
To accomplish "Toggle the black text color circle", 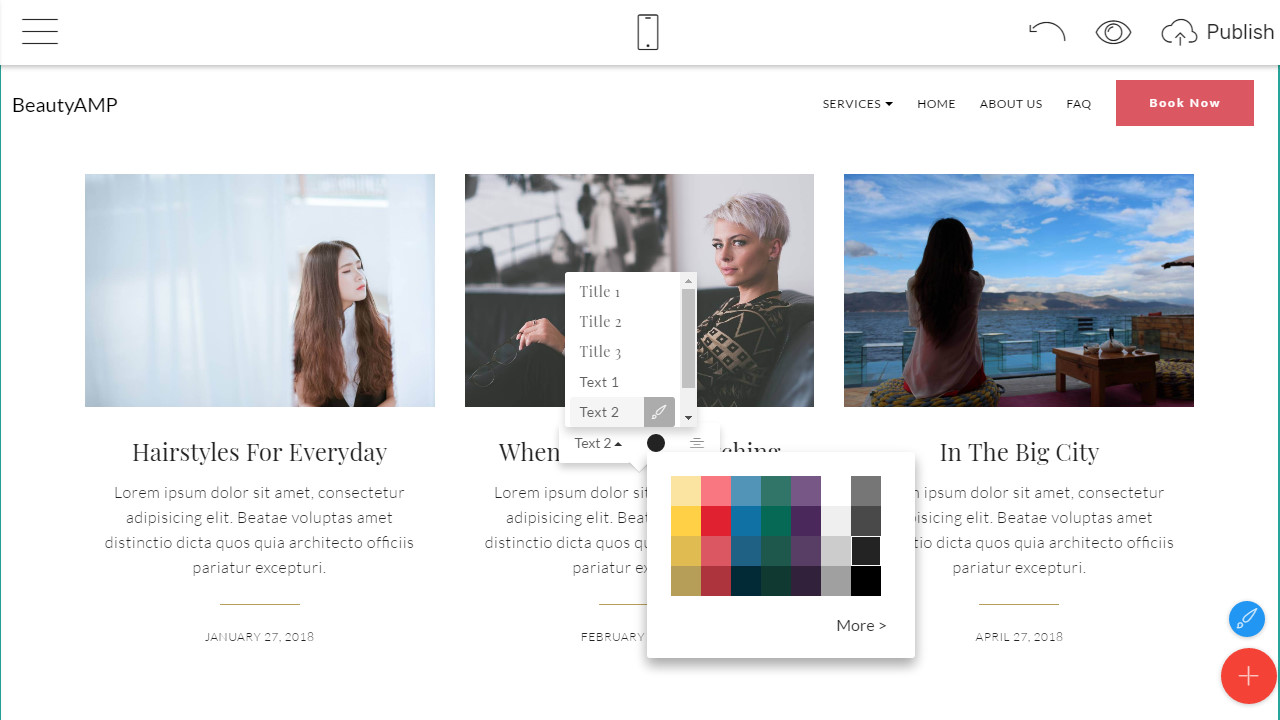I will [656, 443].
